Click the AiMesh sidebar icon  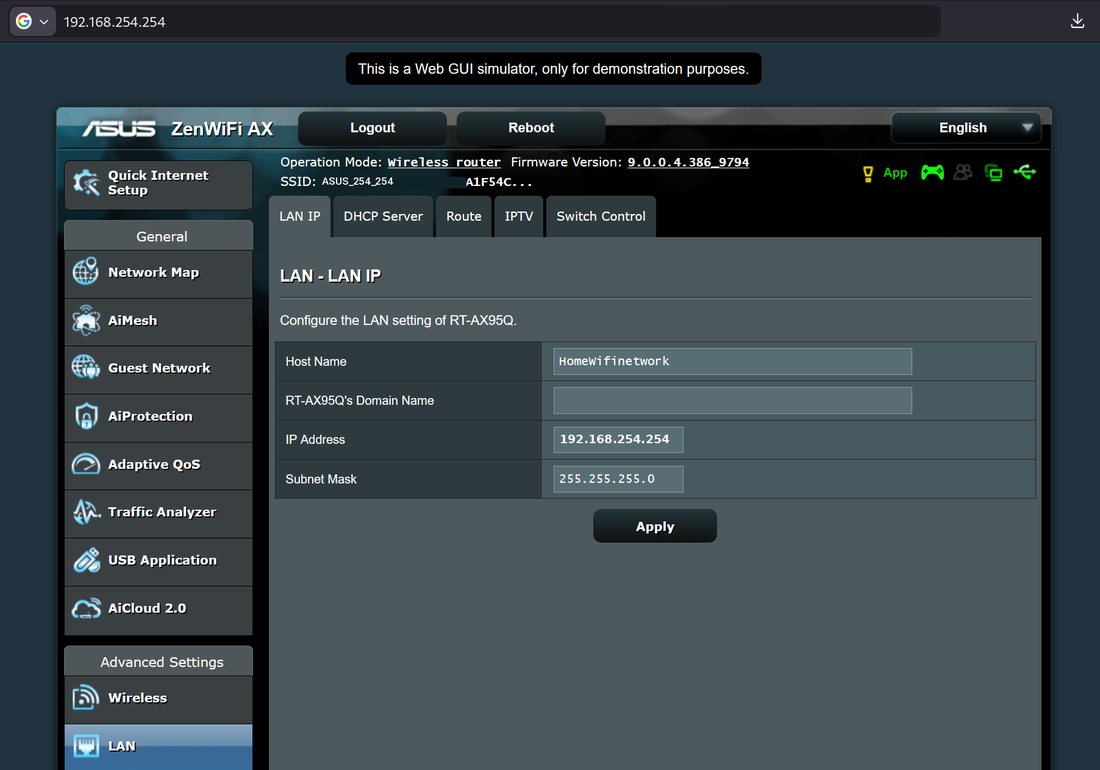point(86,320)
